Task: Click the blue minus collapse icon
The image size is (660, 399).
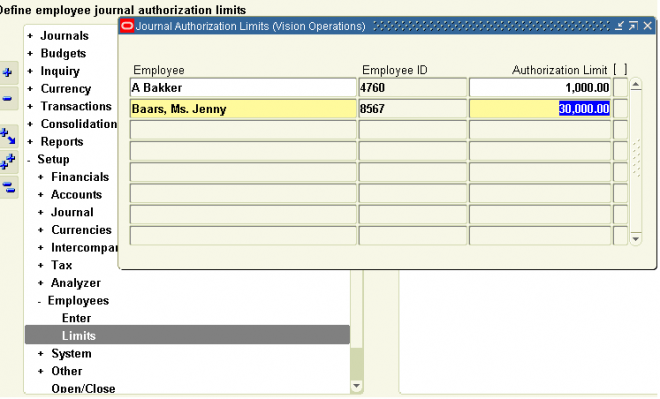Action: (8, 98)
